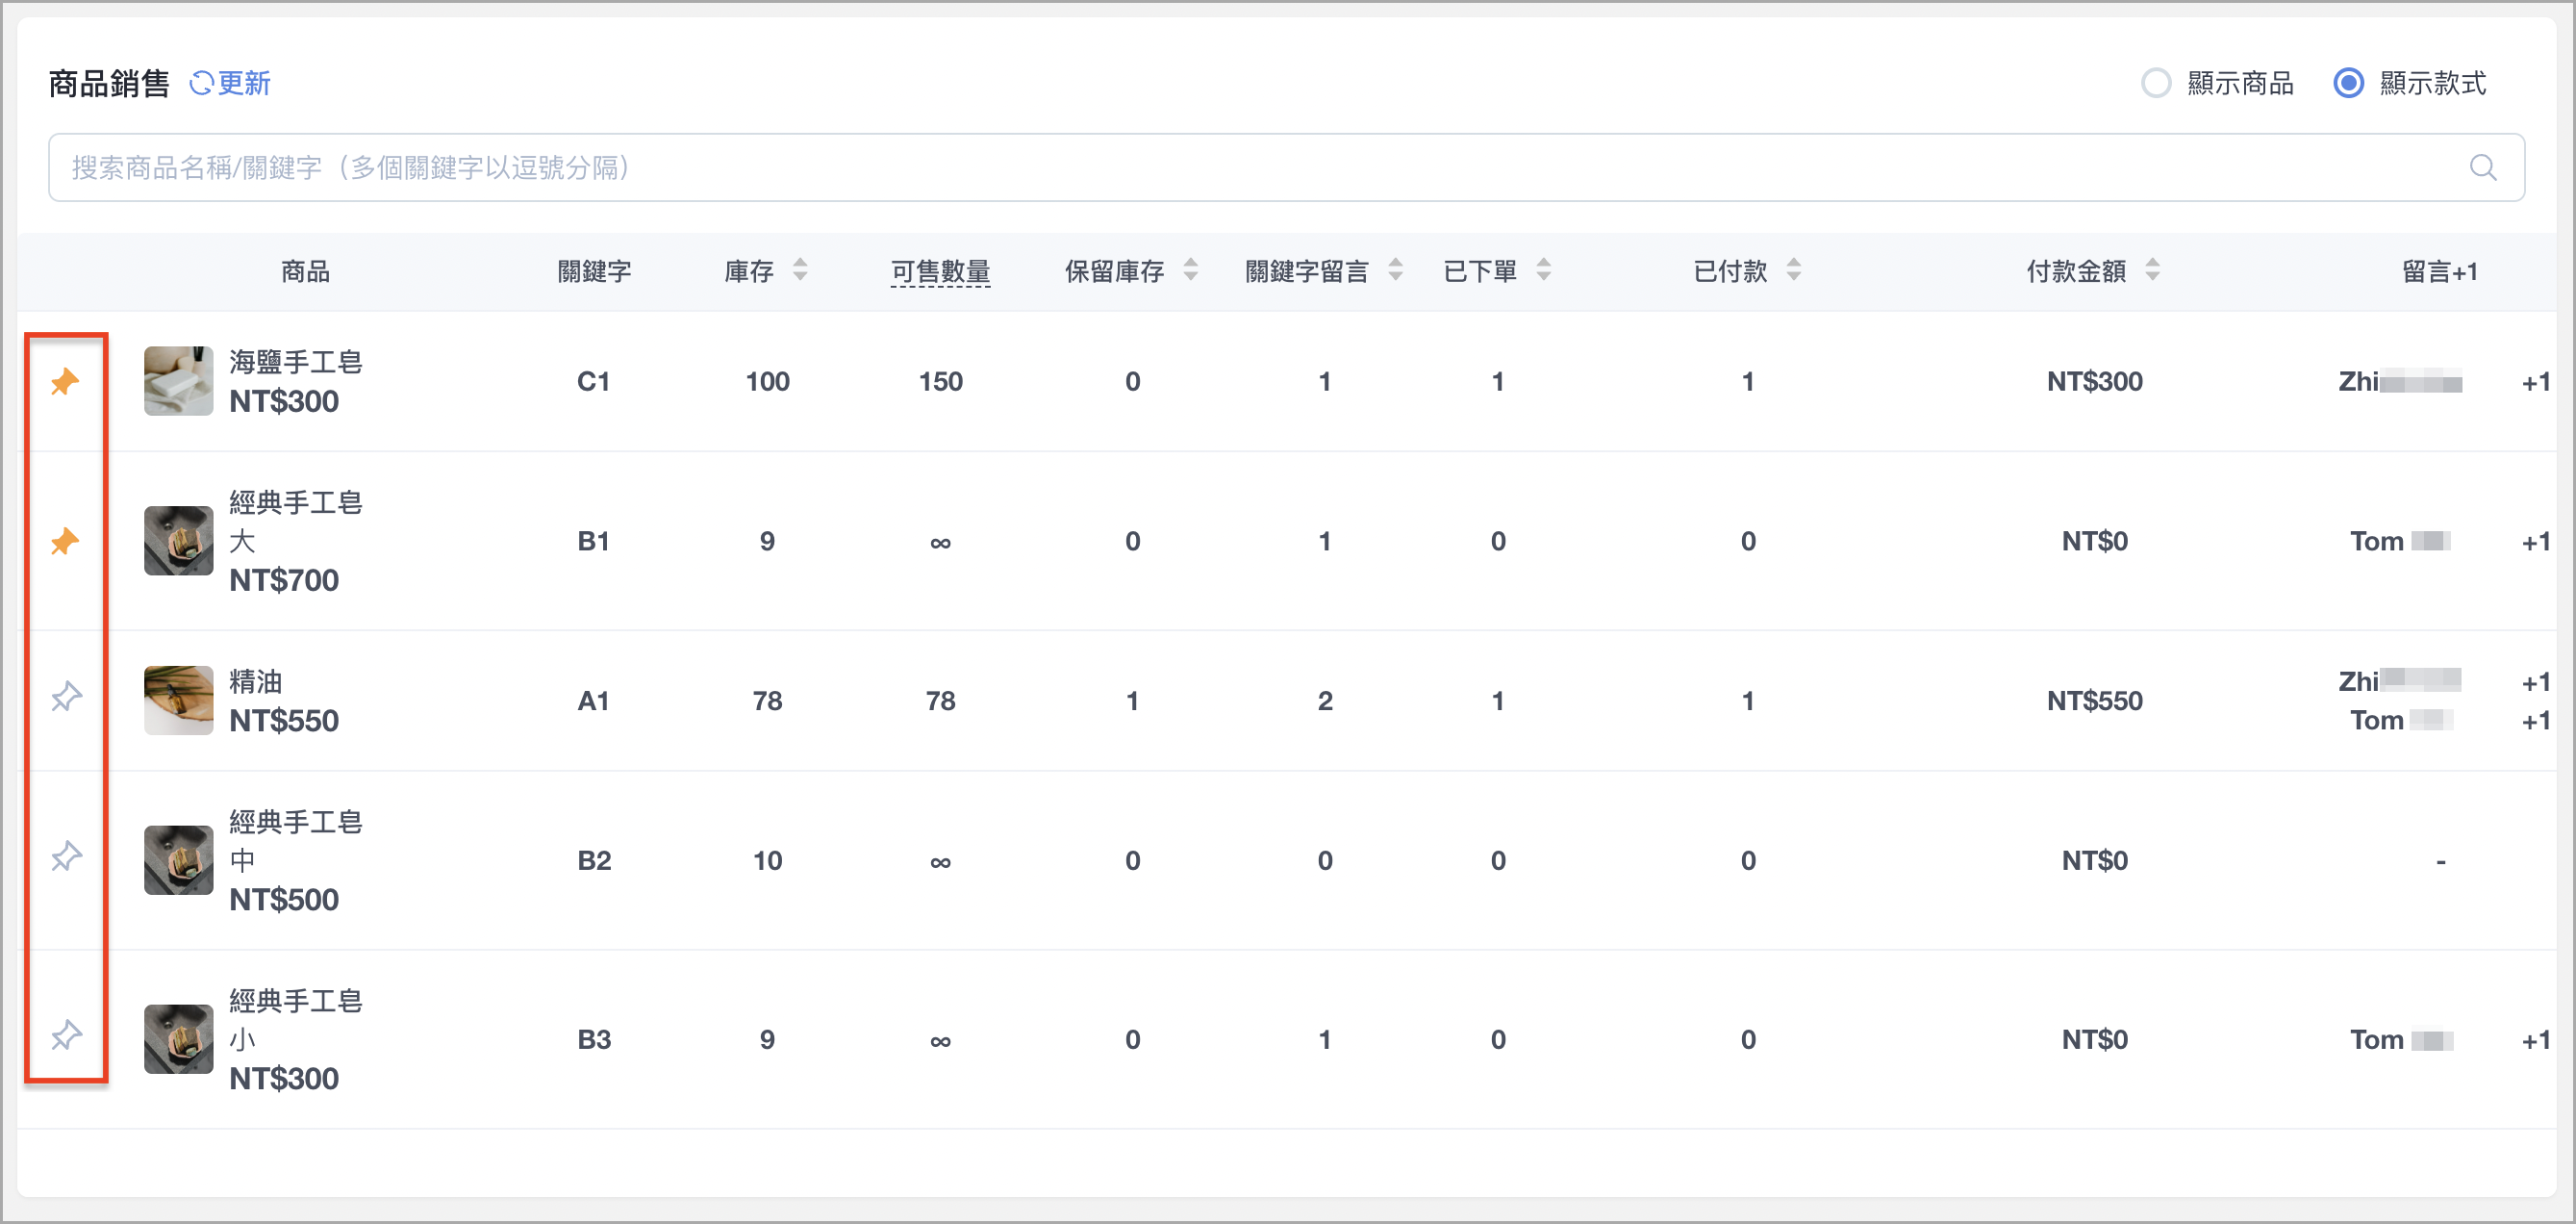The image size is (2576, 1224).
Task: Pin the 精油 product row
Action: coord(66,697)
